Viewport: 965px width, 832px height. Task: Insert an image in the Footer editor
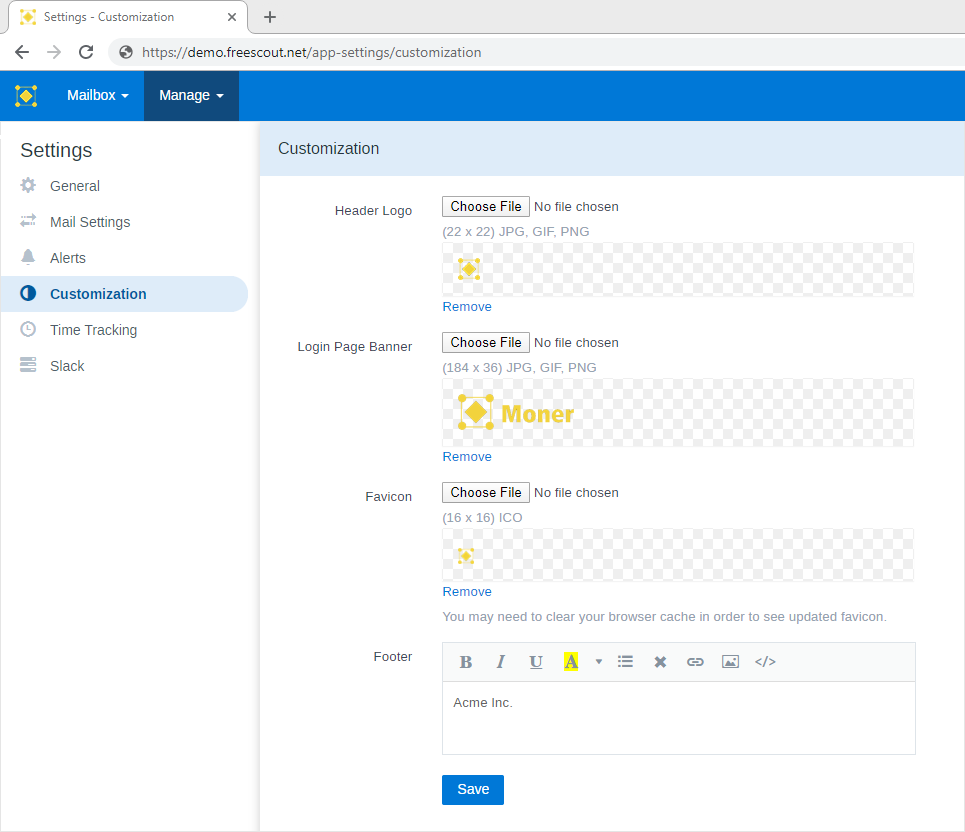[x=730, y=661]
